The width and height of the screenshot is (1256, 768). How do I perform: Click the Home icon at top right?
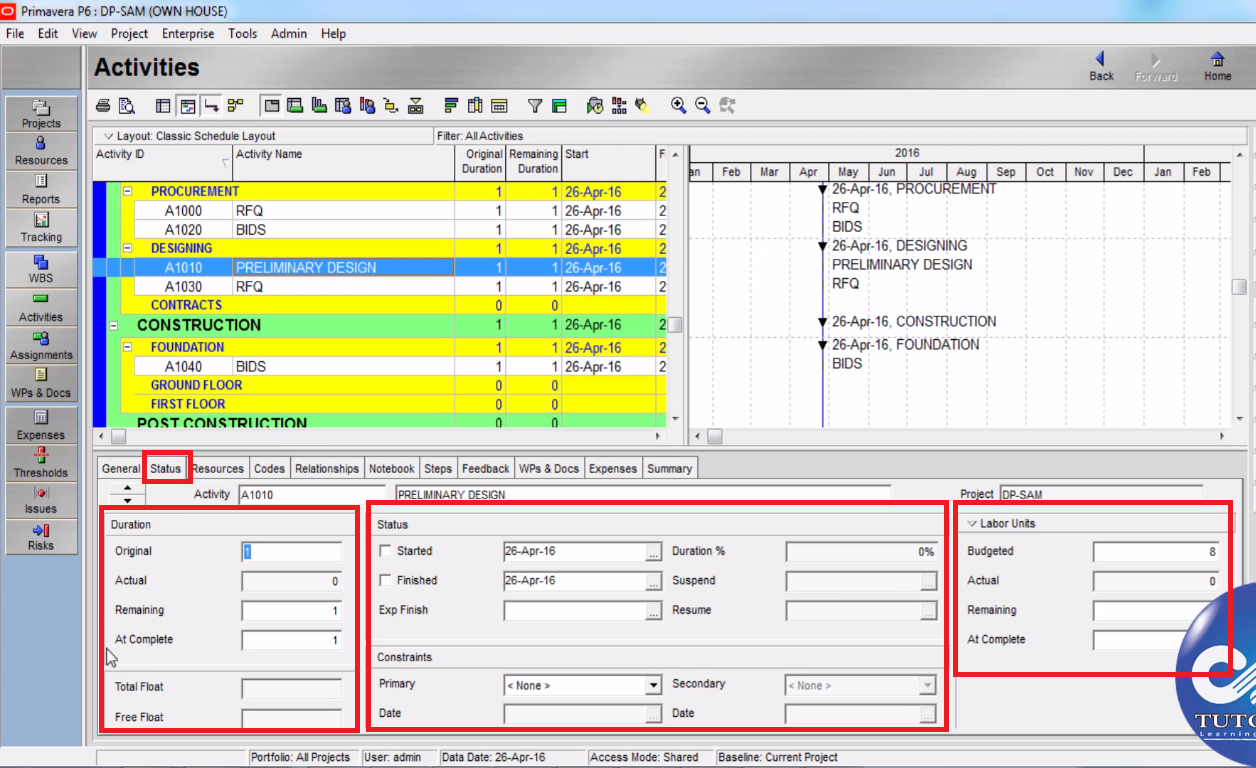1216,66
